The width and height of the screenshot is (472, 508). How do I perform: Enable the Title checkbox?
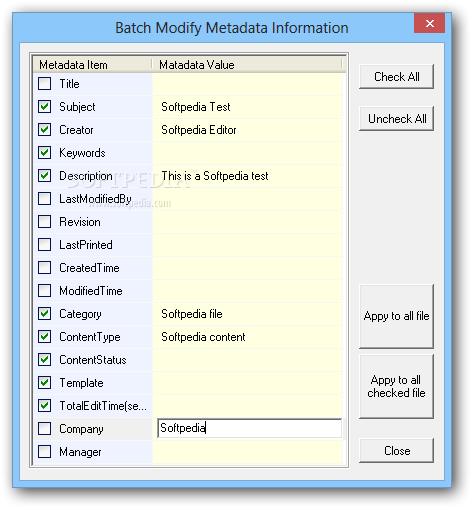(44, 84)
